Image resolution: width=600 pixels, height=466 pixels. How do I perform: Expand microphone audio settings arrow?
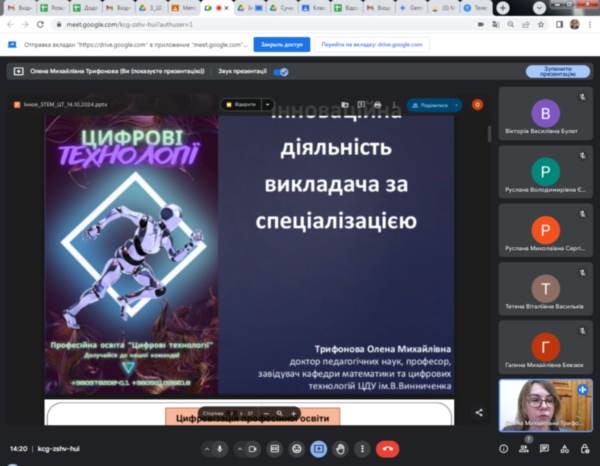205,449
